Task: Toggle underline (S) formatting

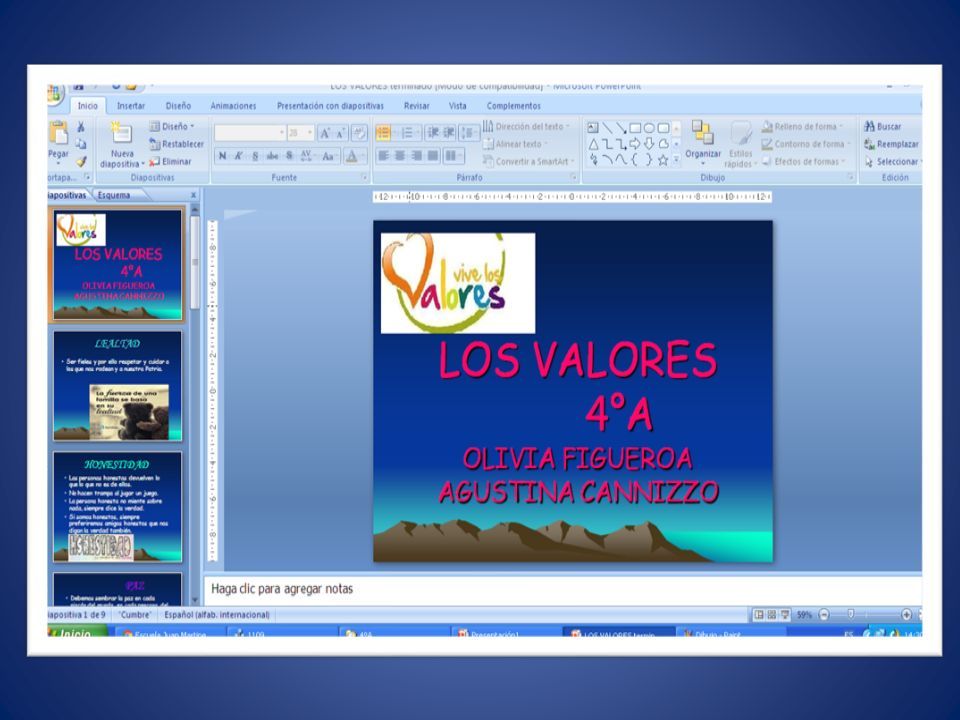Action: [x=255, y=156]
